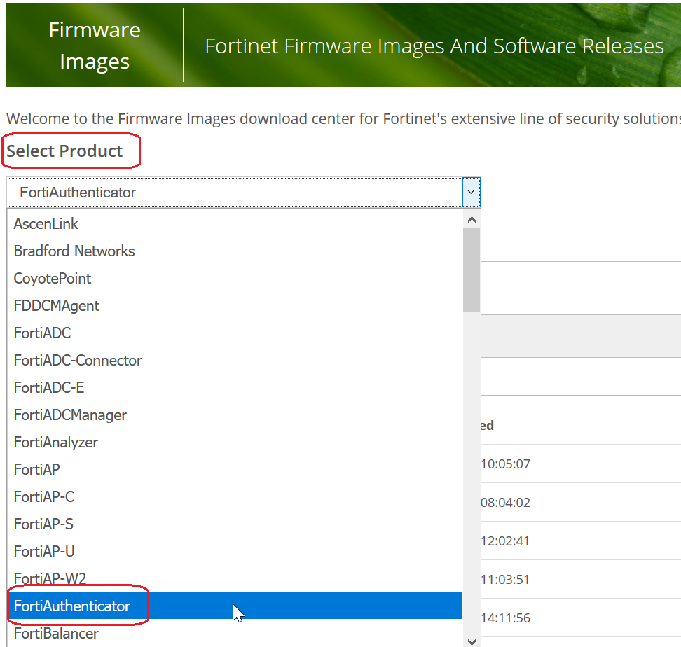Viewport: 681px width, 647px height.
Task: Select FortiAP-U product option
Action: click(44, 551)
